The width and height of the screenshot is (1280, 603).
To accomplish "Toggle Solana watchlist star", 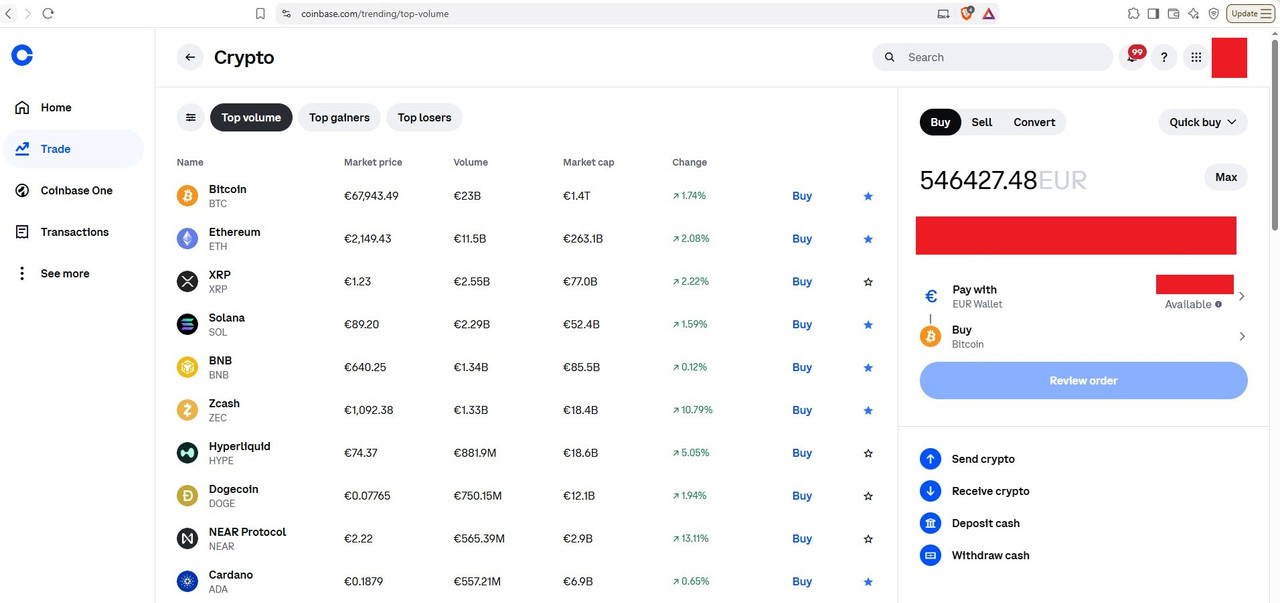I will 868,324.
